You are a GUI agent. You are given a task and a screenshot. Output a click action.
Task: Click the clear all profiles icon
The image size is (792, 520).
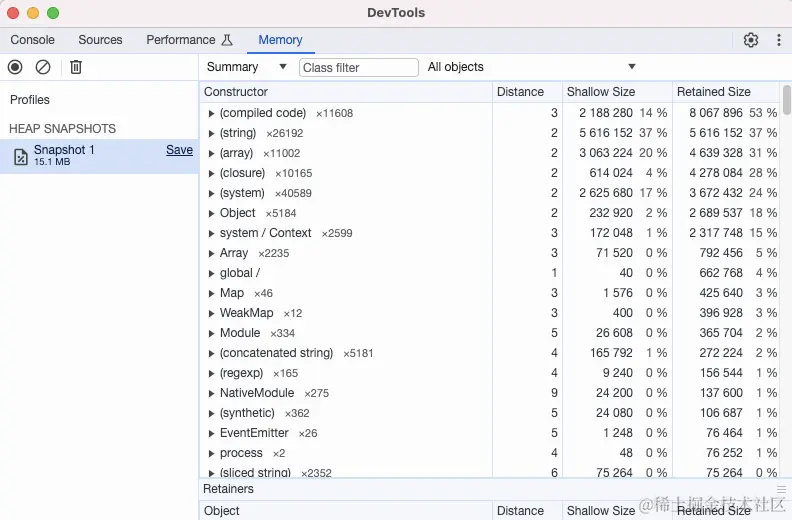coord(43,67)
